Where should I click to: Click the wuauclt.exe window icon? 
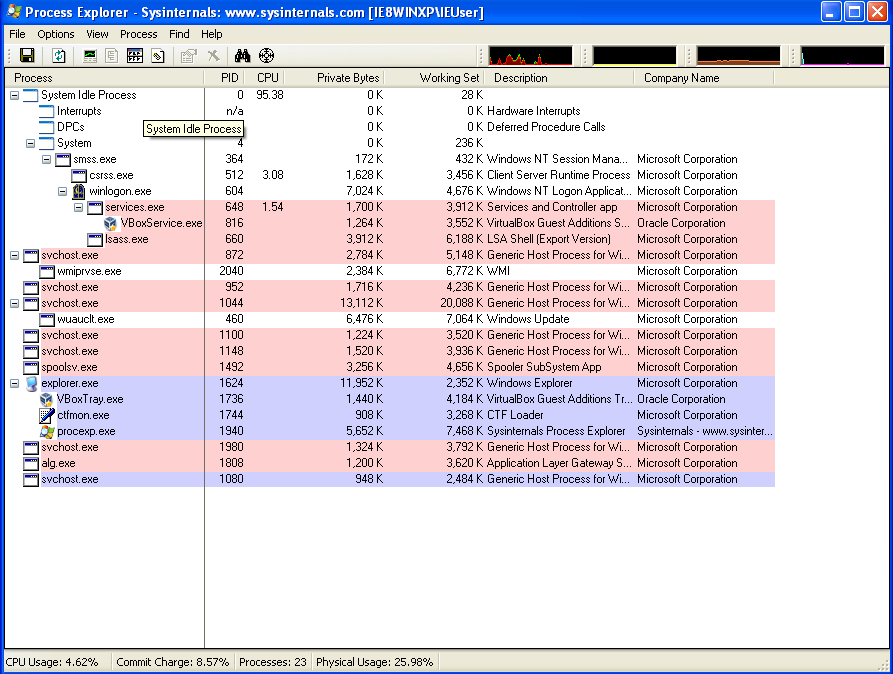coord(47,319)
